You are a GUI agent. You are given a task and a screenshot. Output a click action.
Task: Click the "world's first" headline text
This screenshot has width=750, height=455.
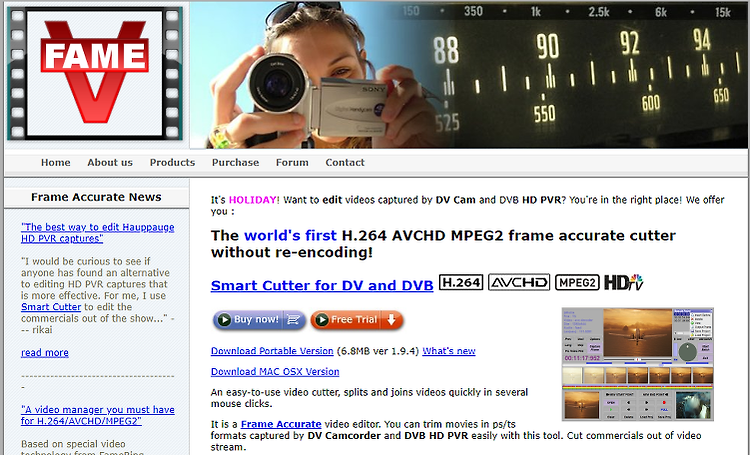(290, 236)
